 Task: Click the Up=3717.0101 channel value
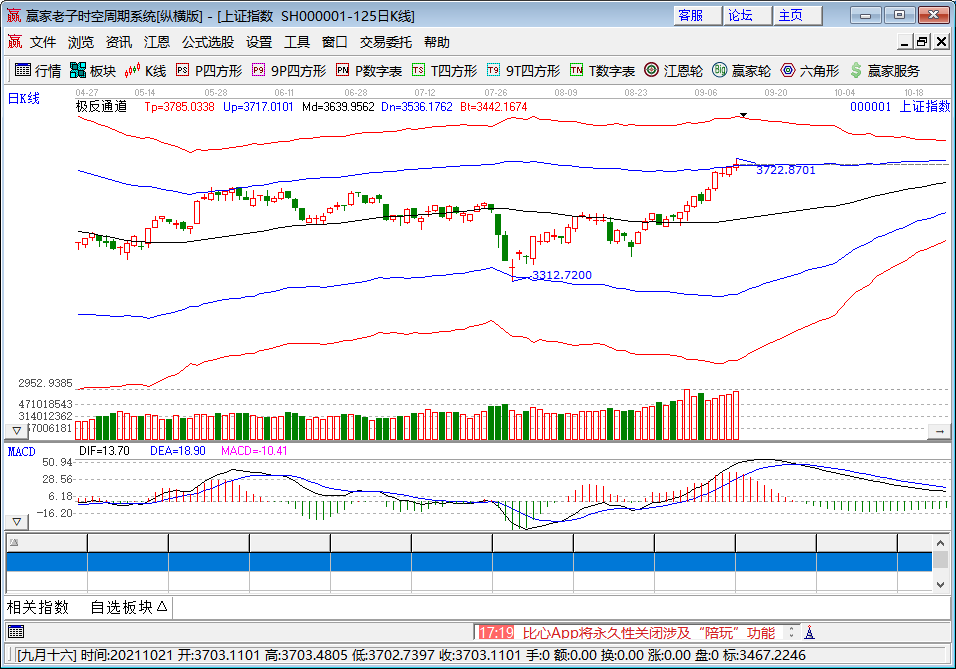tap(258, 107)
